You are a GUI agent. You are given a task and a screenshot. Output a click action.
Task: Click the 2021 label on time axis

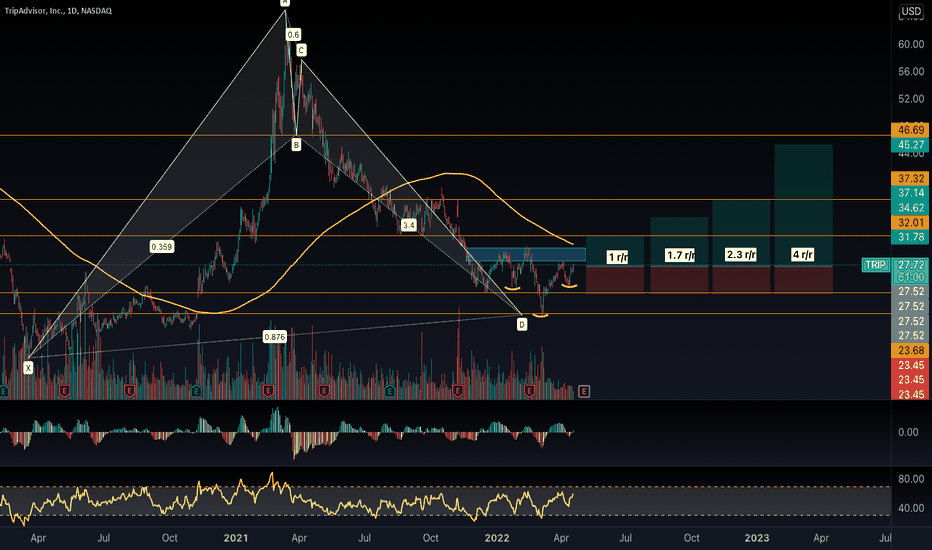[x=235, y=538]
